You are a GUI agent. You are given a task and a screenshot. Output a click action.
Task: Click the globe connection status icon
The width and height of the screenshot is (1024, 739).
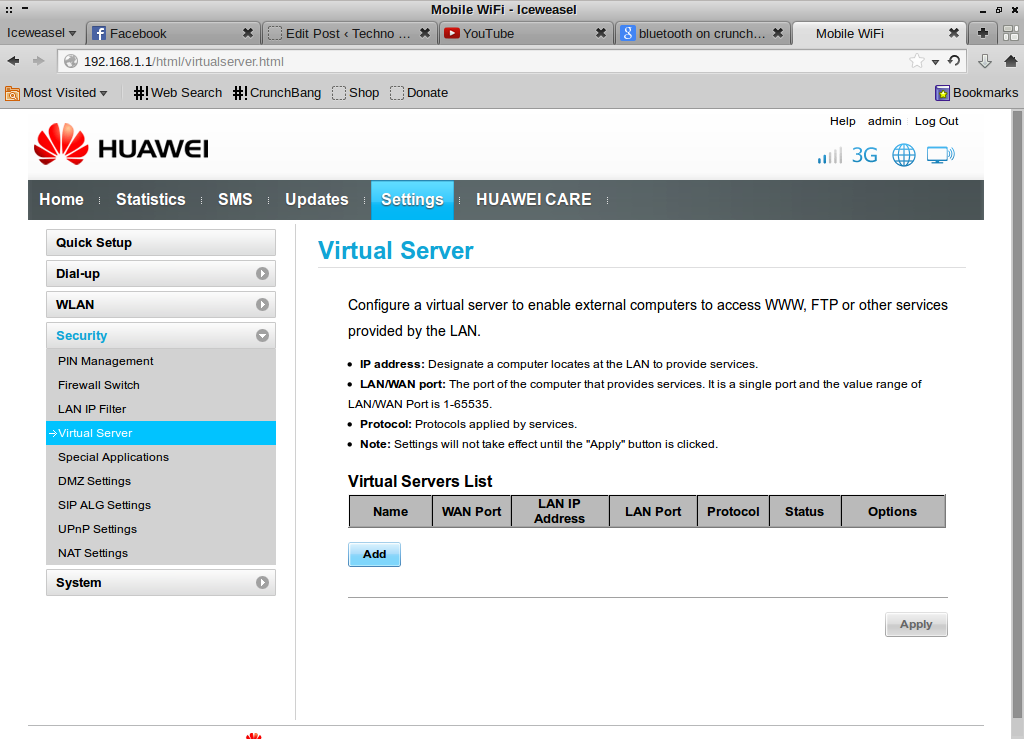click(904, 155)
